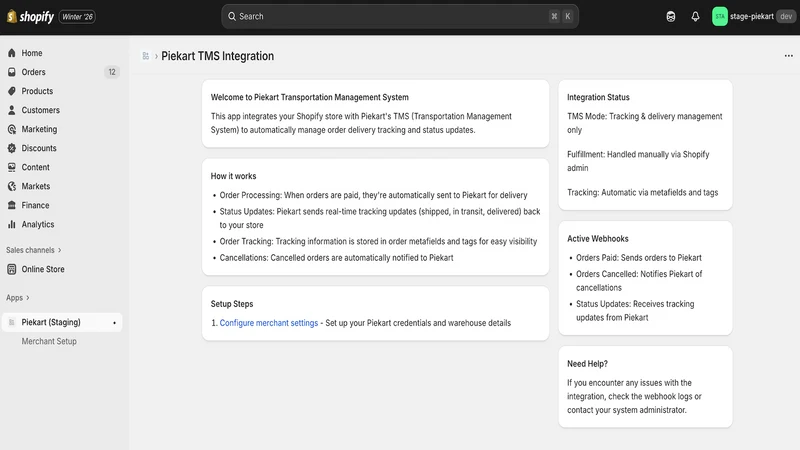Click the Integration Status heading
Image resolution: width=800 pixels, height=450 pixels.
click(598, 97)
